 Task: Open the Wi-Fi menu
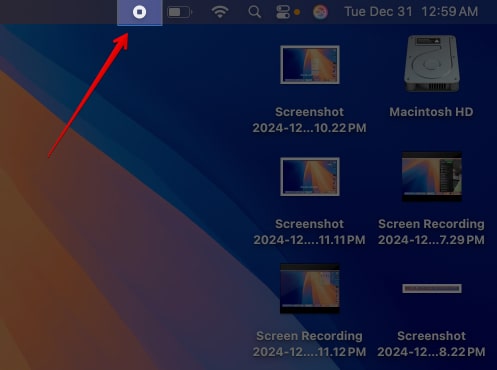(220, 12)
